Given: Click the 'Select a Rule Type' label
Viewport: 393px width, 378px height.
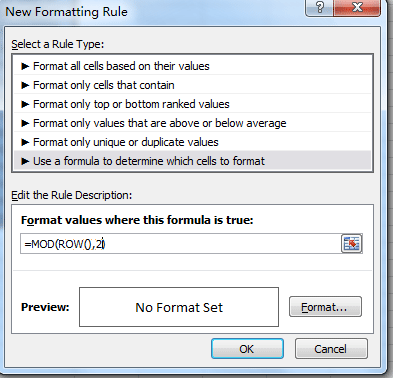Looking at the screenshot, I should coord(58,44).
